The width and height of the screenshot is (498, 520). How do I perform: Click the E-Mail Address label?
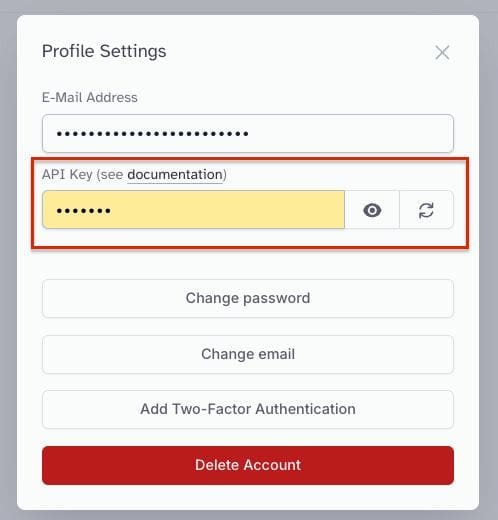[x=90, y=98]
